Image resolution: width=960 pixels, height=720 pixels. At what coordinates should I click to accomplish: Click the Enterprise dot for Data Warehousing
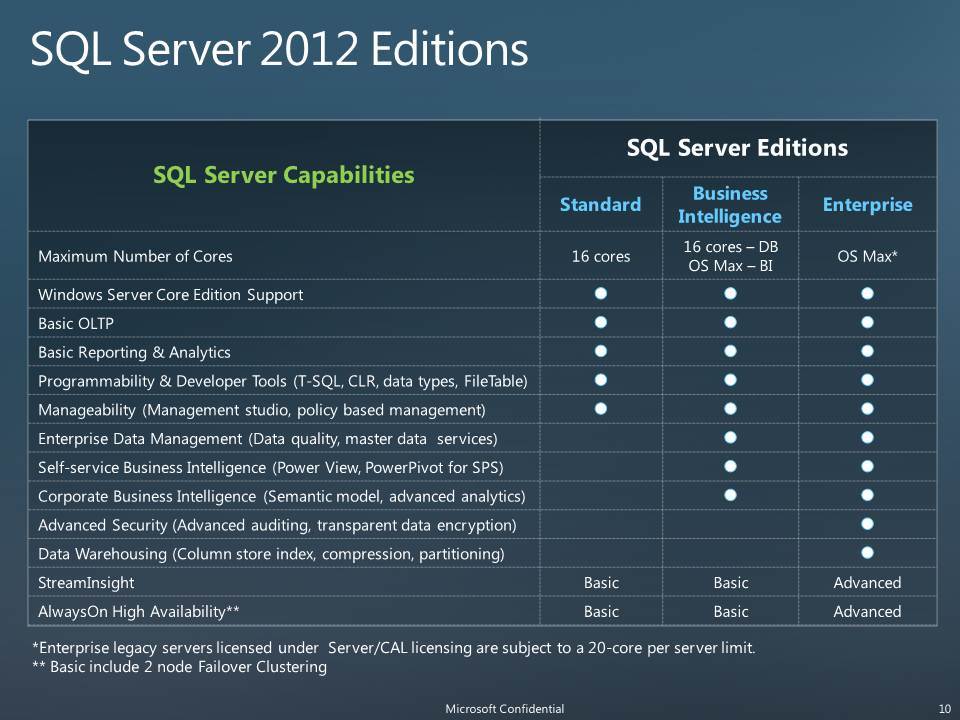pos(865,553)
